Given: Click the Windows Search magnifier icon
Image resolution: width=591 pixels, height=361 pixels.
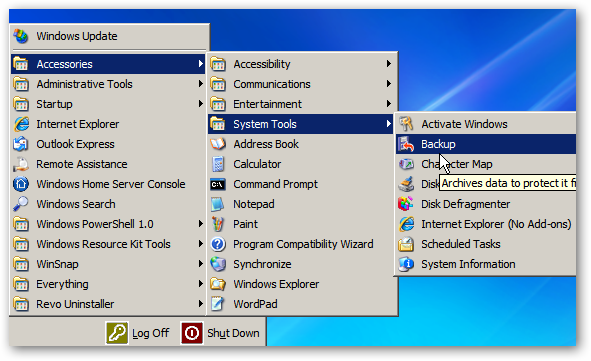Looking at the screenshot, I should click(21, 204).
